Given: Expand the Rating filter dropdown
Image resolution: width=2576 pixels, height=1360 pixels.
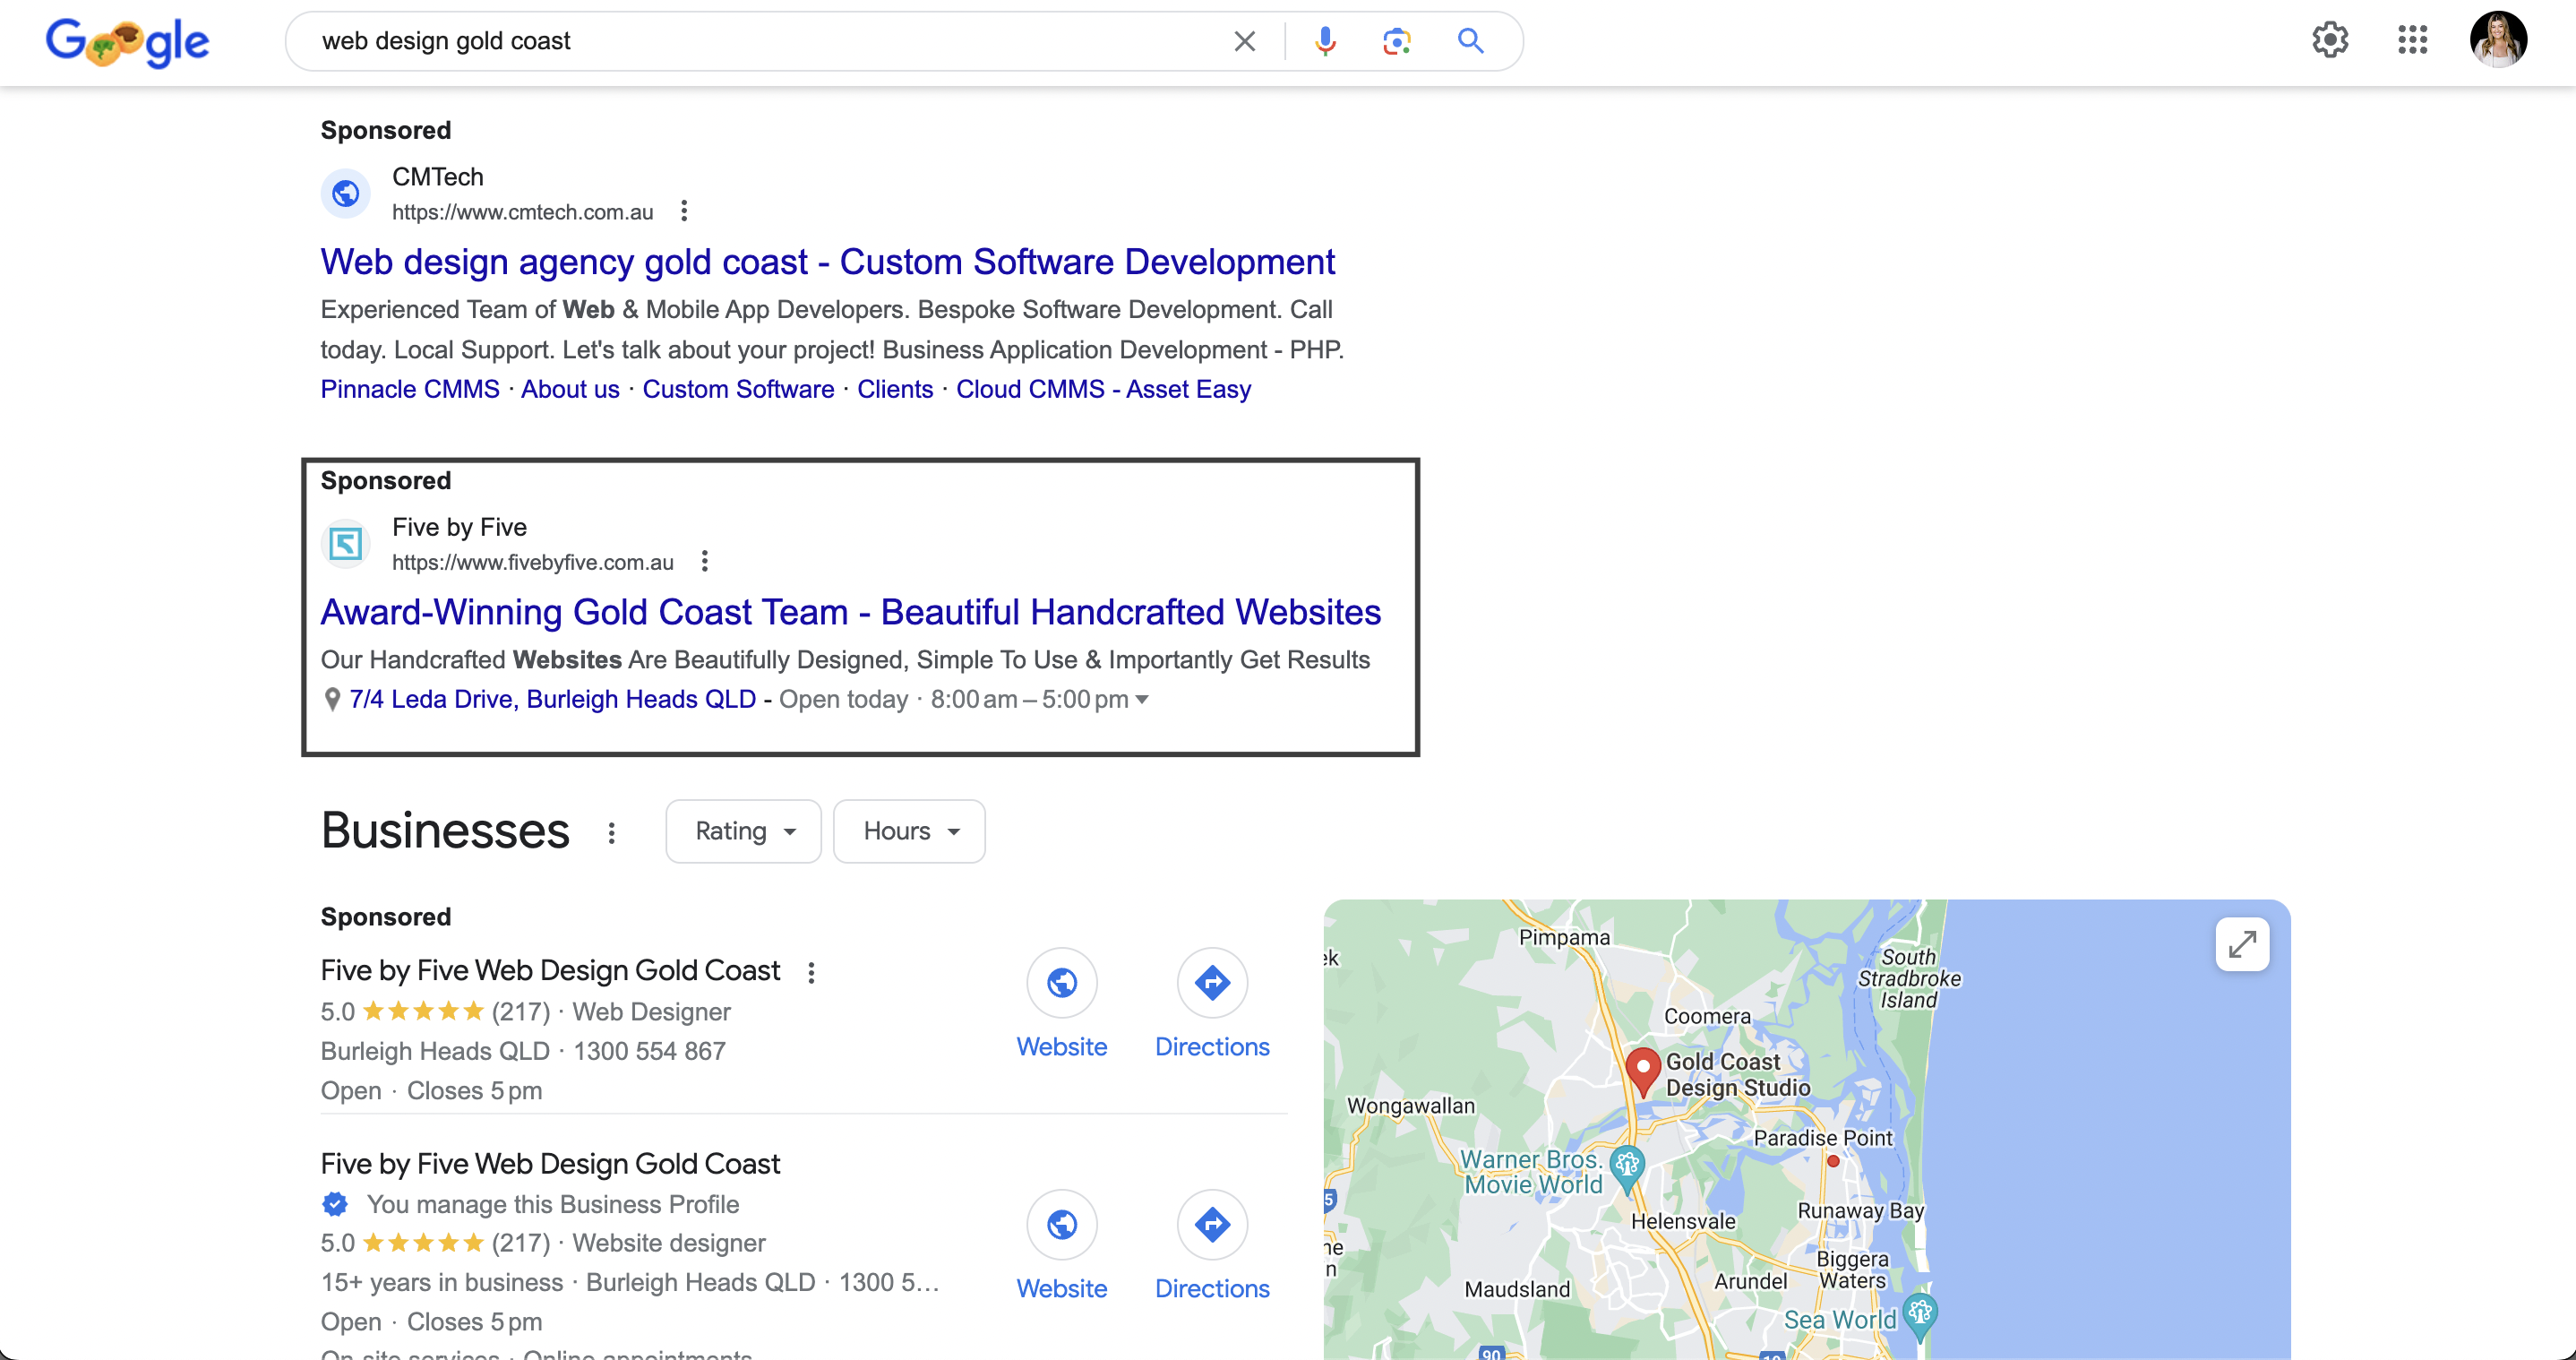Looking at the screenshot, I should pos(743,830).
